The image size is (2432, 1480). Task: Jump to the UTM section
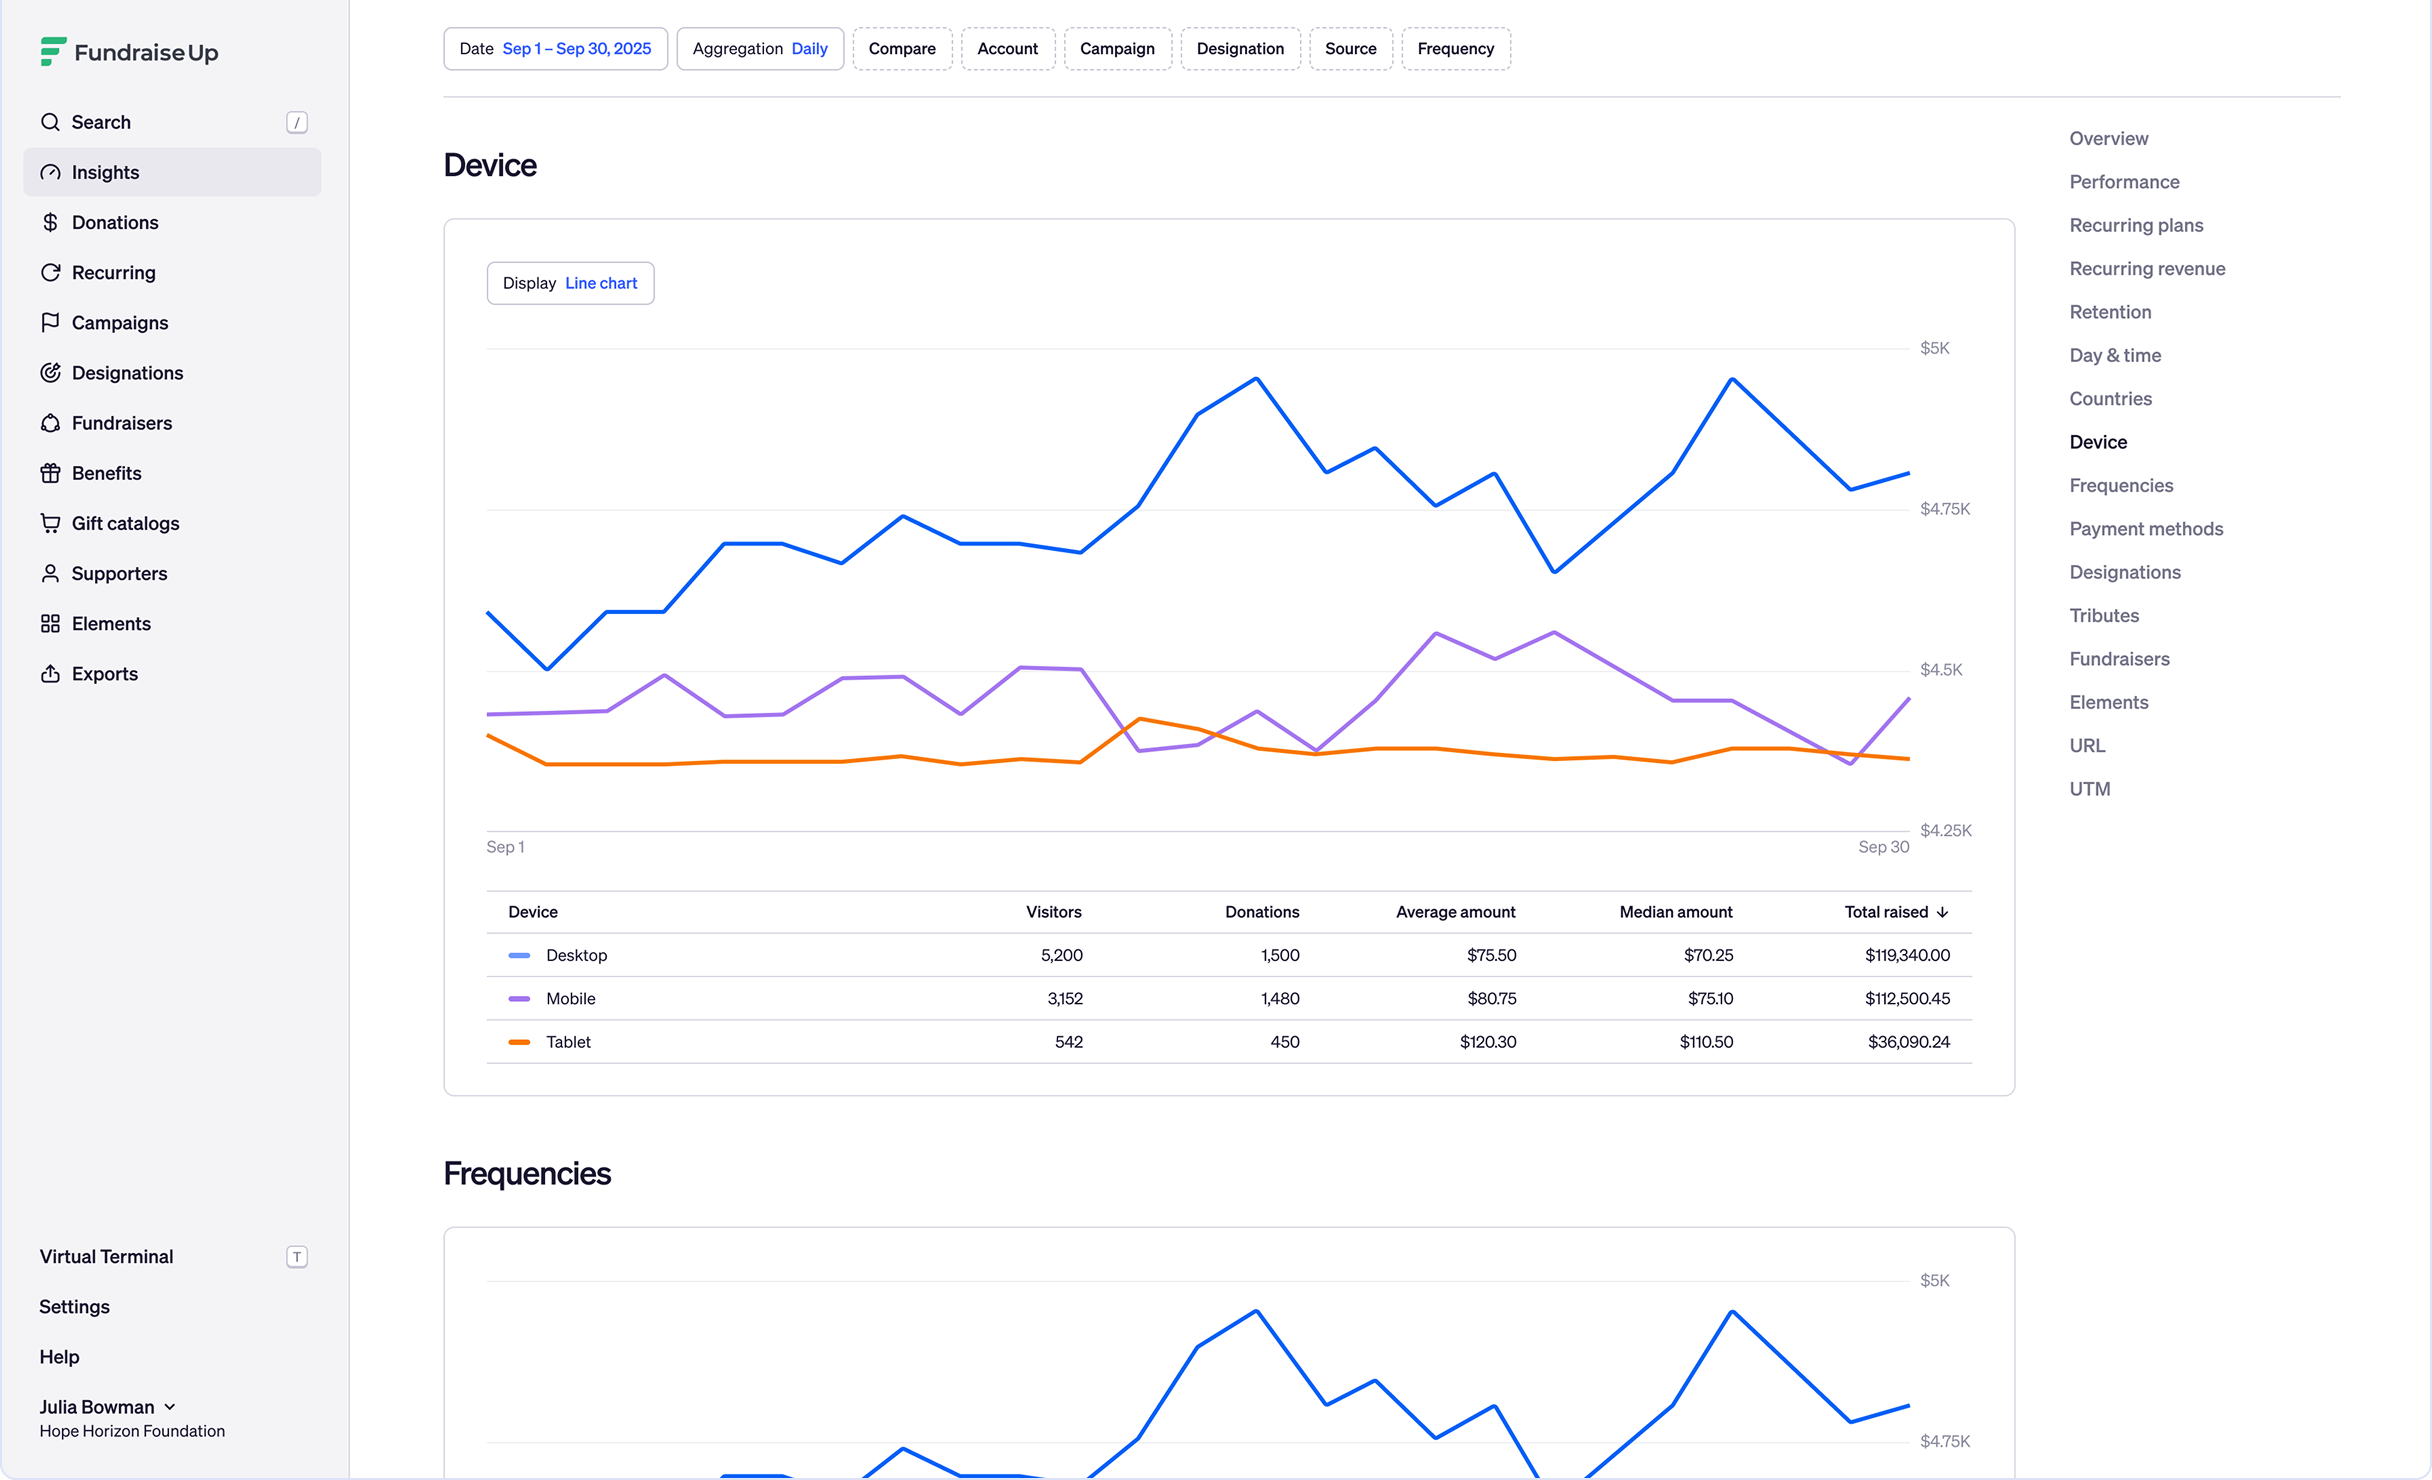click(2090, 789)
